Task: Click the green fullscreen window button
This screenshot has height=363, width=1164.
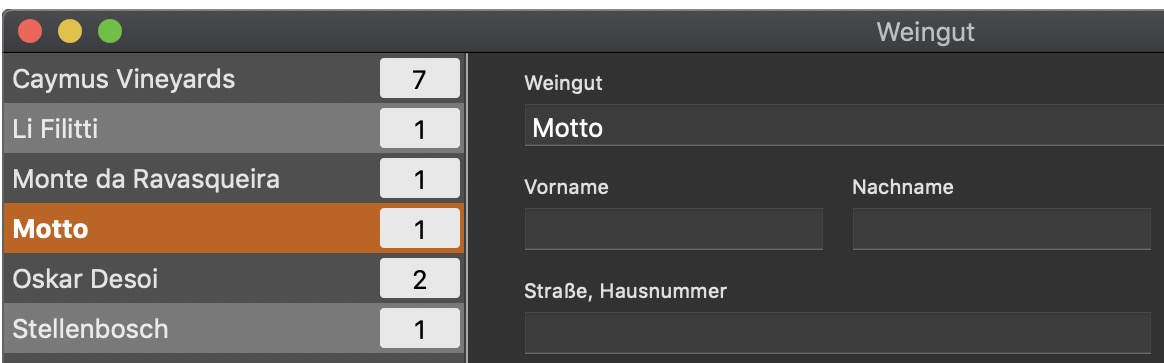Action: (110, 32)
